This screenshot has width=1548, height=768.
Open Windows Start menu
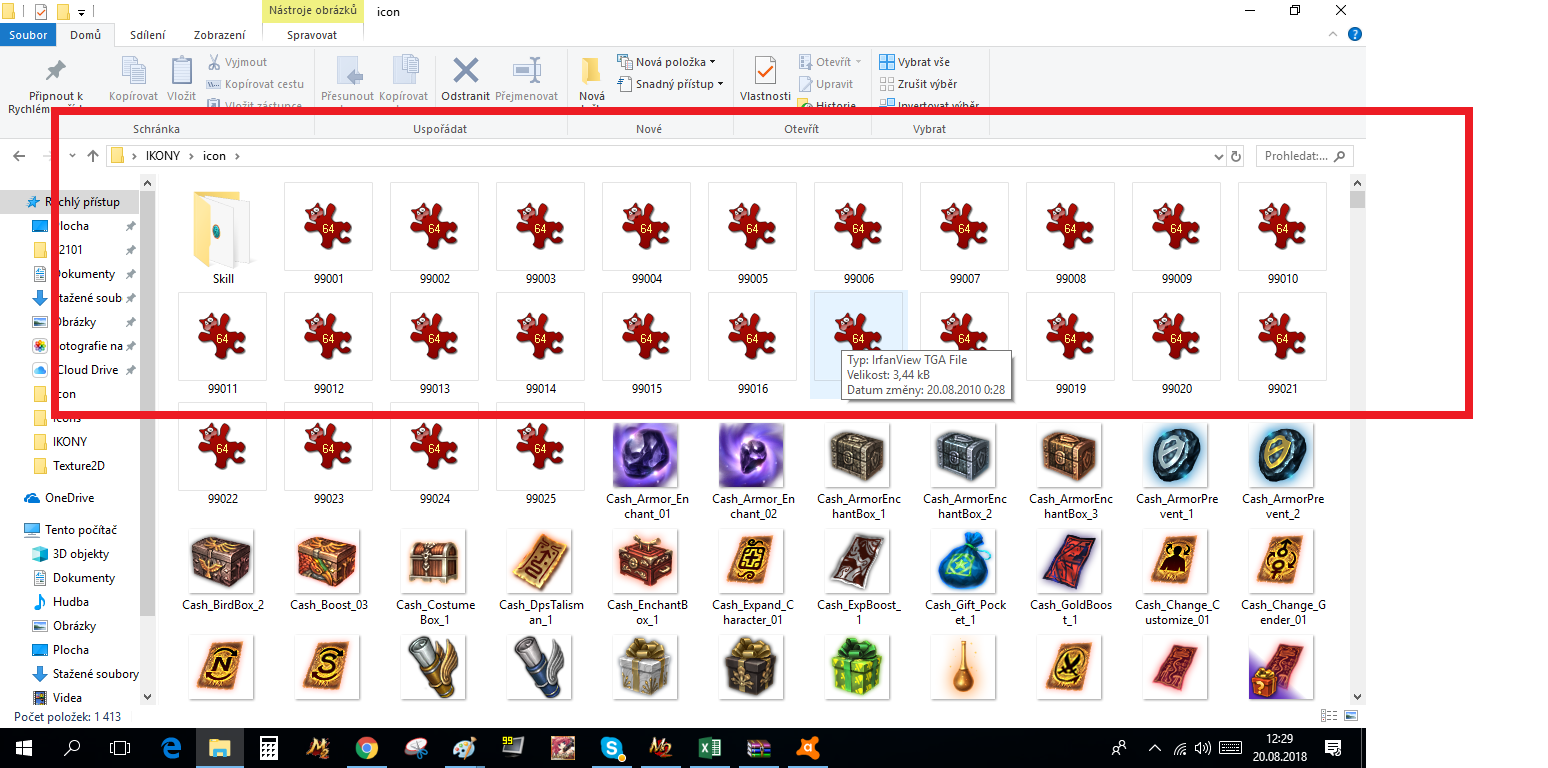click(x=23, y=748)
